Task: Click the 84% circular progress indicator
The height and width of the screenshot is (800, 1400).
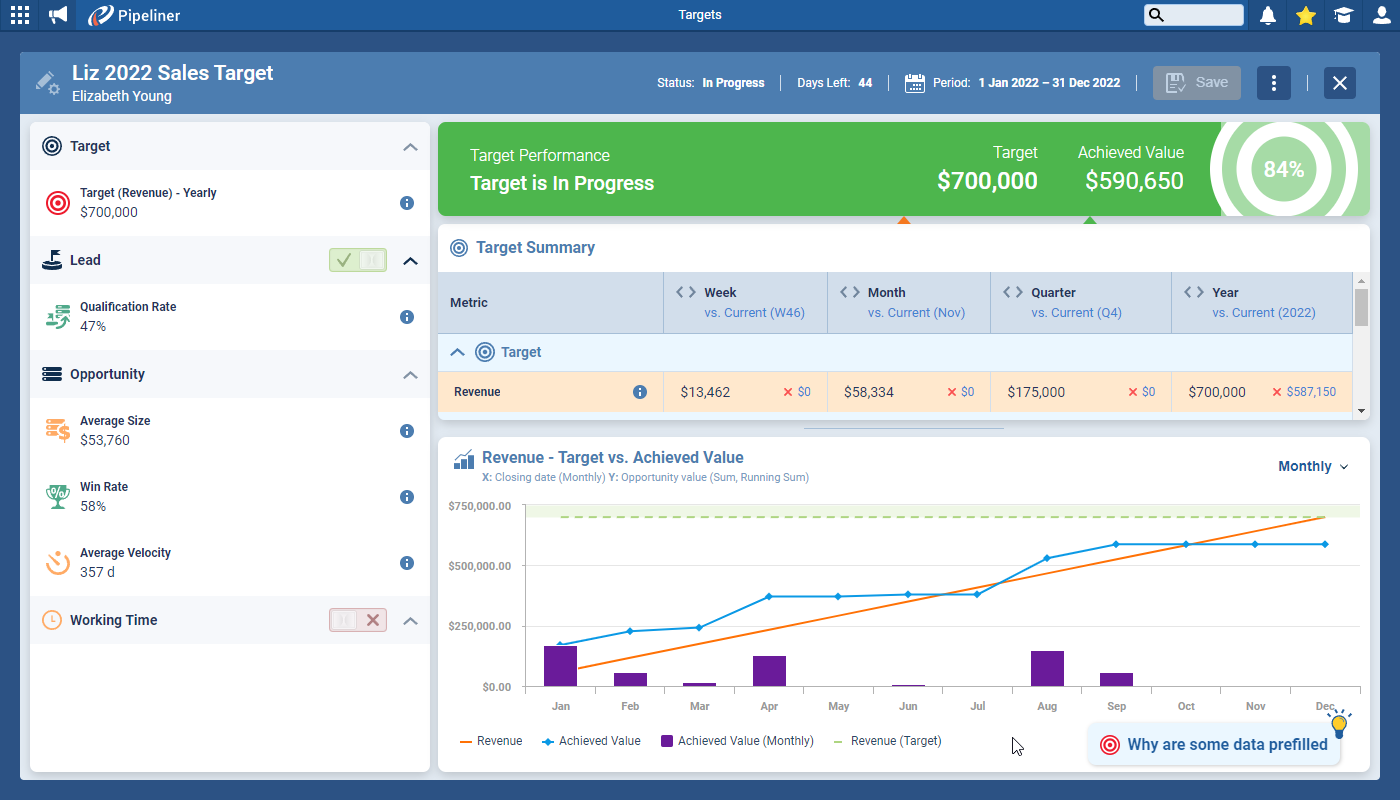Action: tap(1286, 169)
